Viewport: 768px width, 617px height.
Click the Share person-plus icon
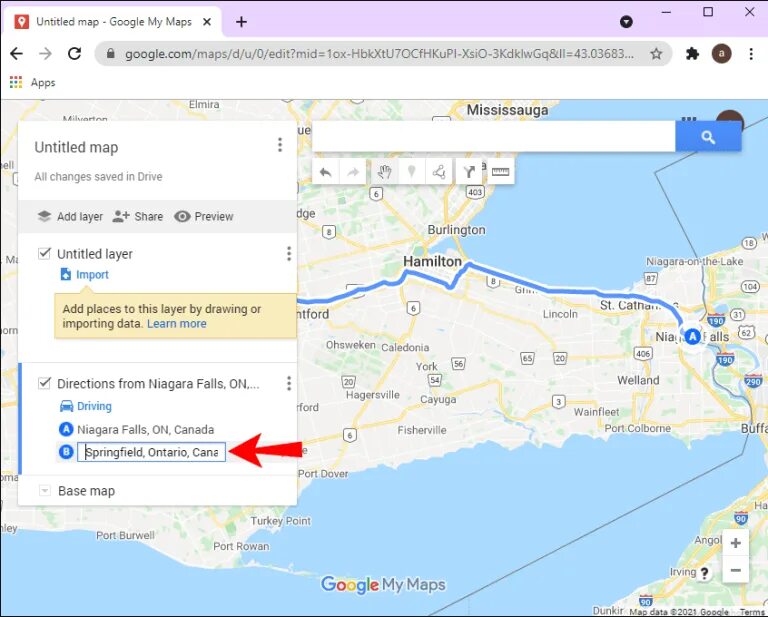pos(120,216)
